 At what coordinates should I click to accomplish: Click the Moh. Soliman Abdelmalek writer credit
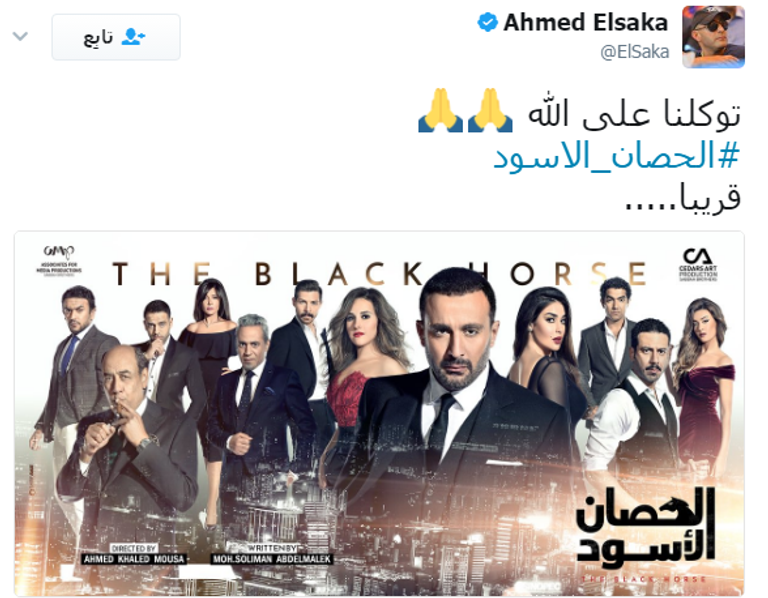pyautogui.click(x=272, y=559)
